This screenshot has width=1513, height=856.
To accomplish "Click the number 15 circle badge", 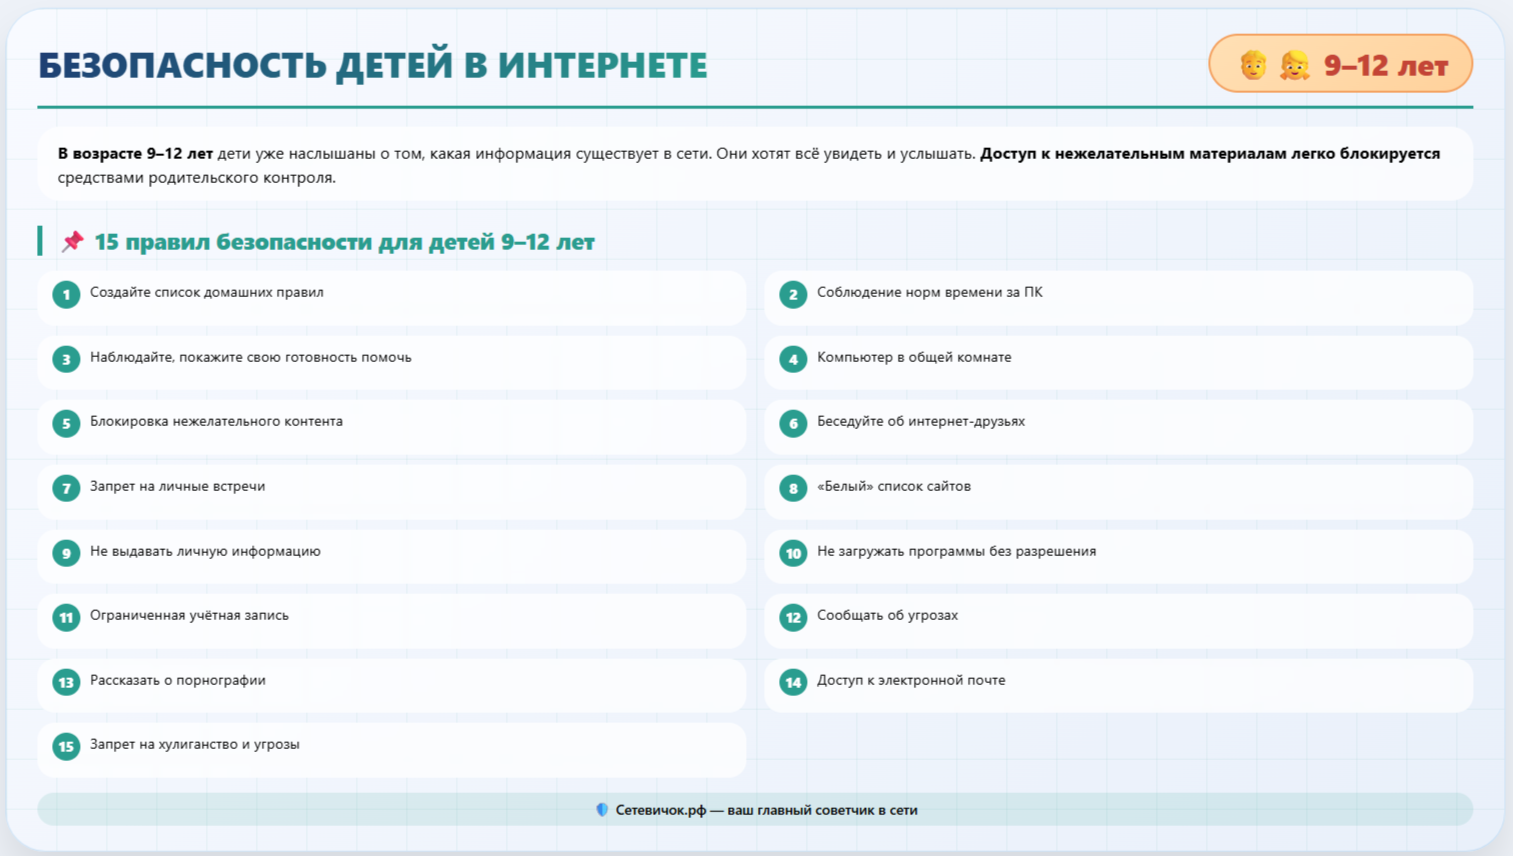I will [x=66, y=746].
